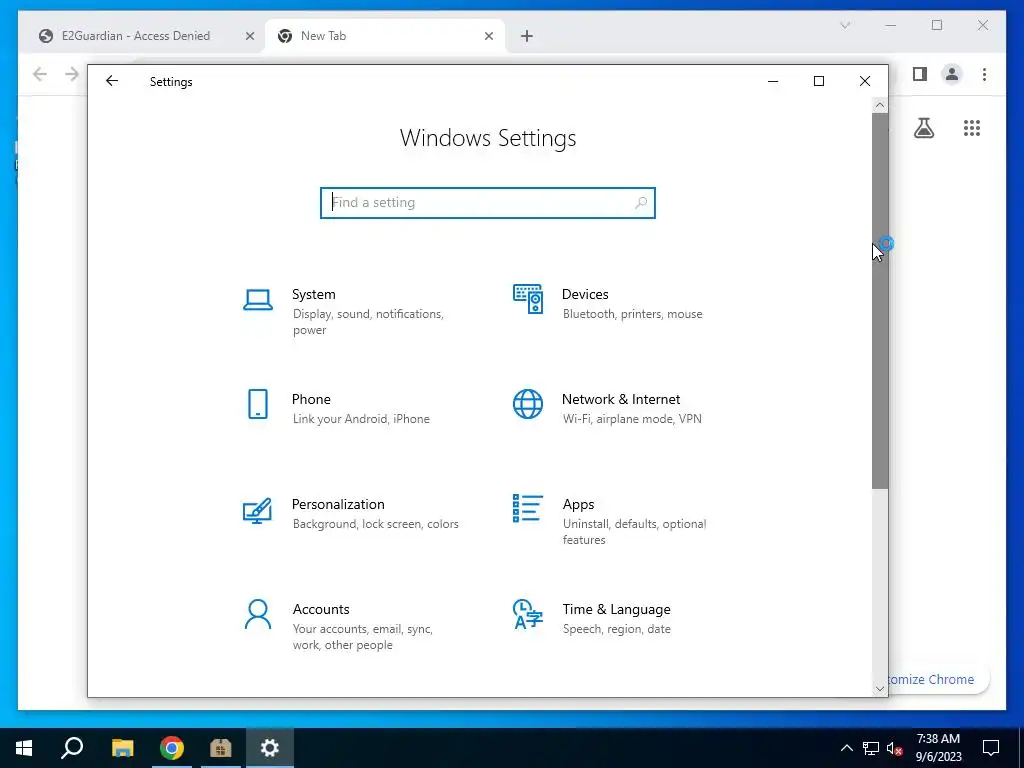Open File Explorer from taskbar
Screen dimensions: 1024x768
coord(122,748)
